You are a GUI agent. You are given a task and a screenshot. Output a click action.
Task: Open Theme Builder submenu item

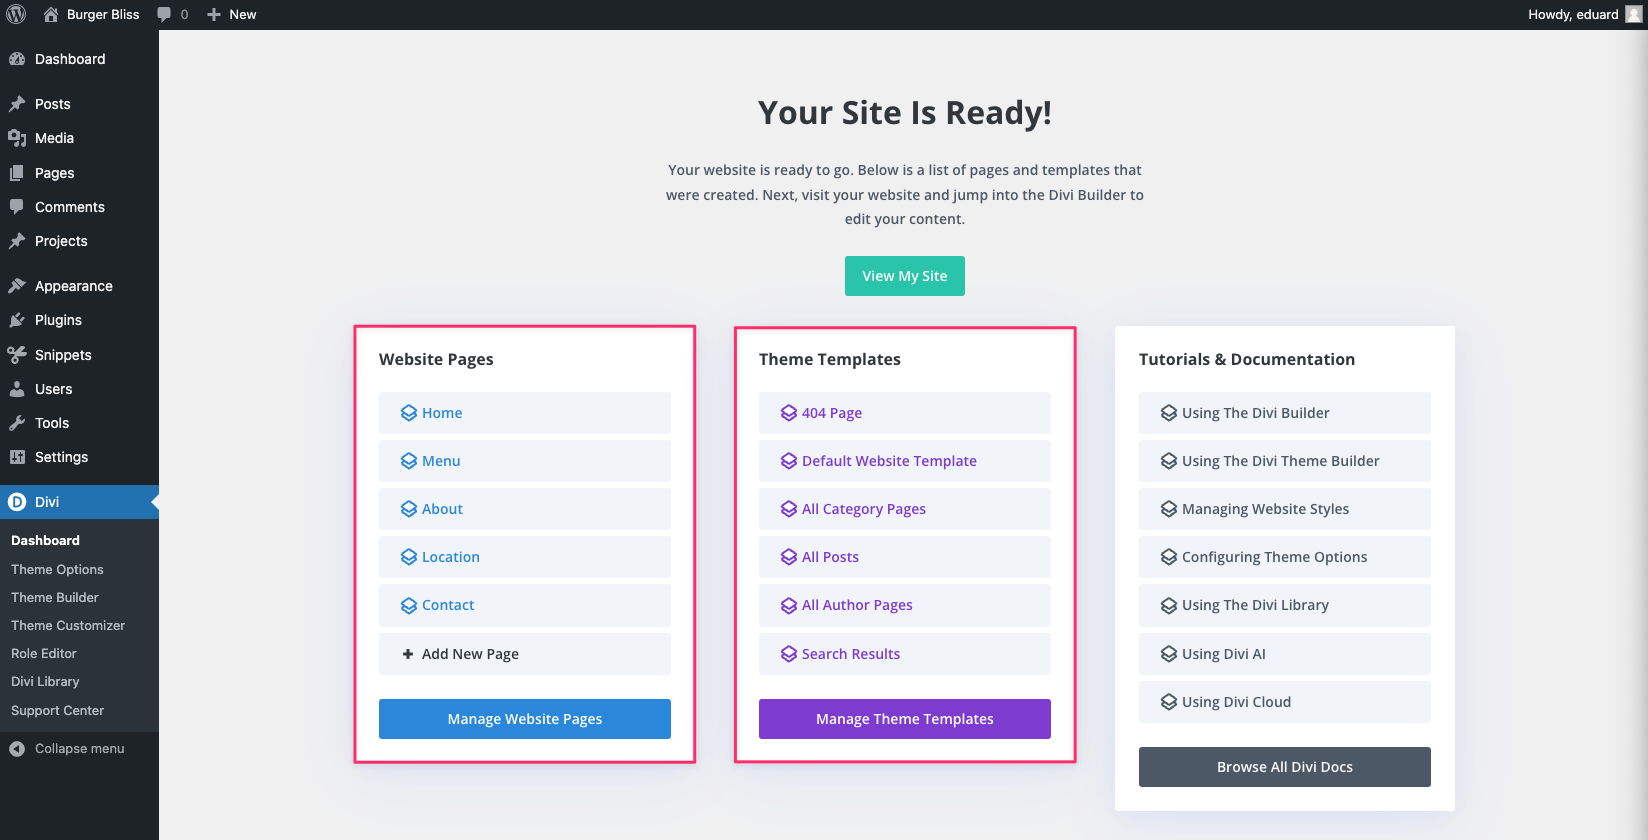(55, 597)
